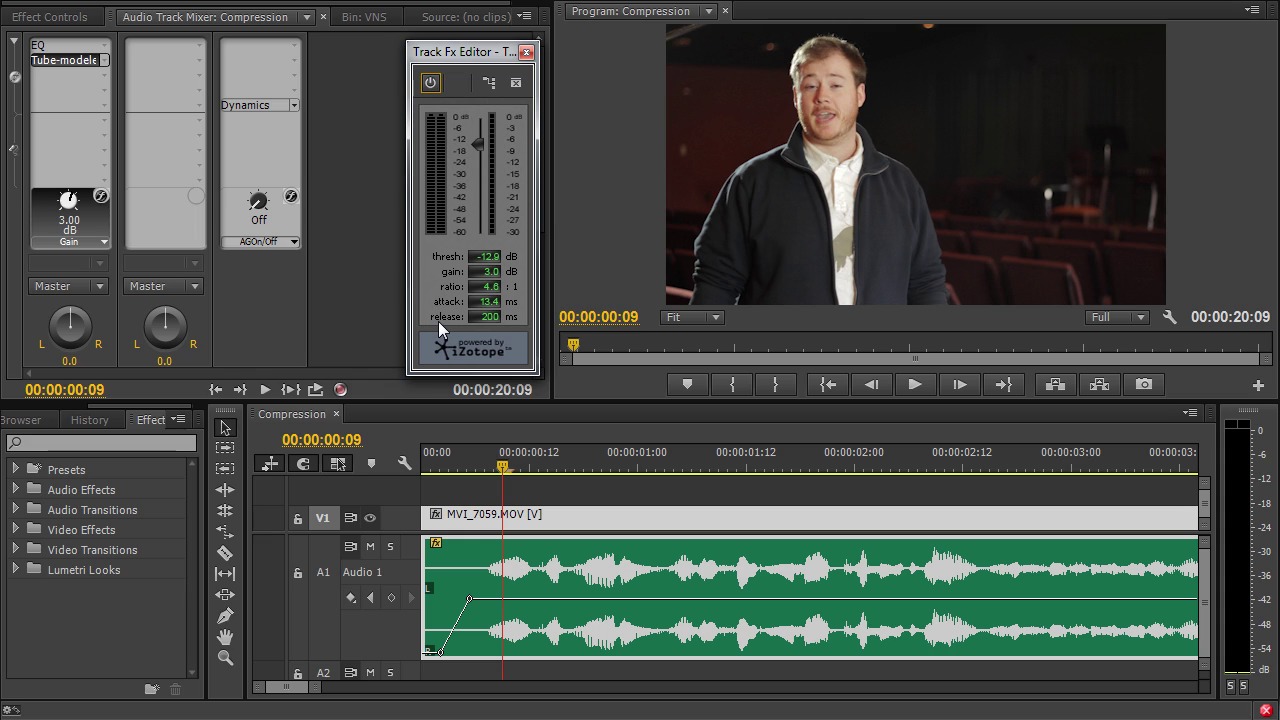Click the Add Marker button in Program Monitor

pos(687,384)
